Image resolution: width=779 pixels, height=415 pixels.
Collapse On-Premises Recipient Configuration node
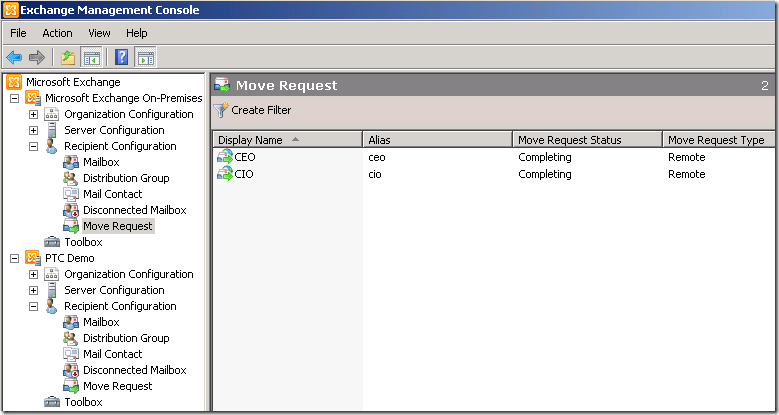(33, 146)
